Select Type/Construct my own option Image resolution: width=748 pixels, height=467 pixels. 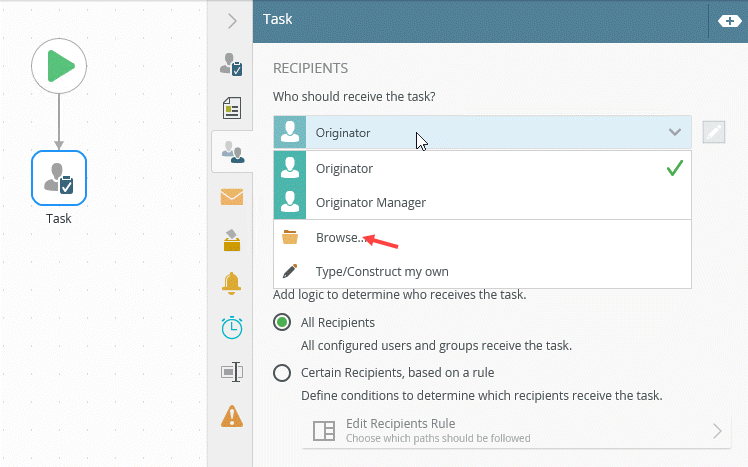(482, 271)
